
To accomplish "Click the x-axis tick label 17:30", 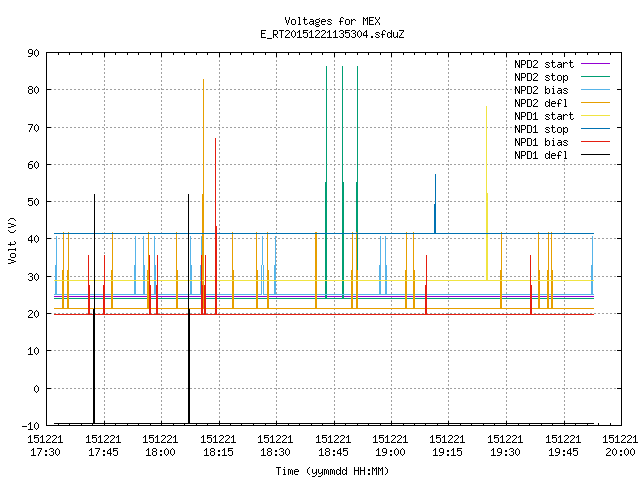I will (x=45, y=452).
